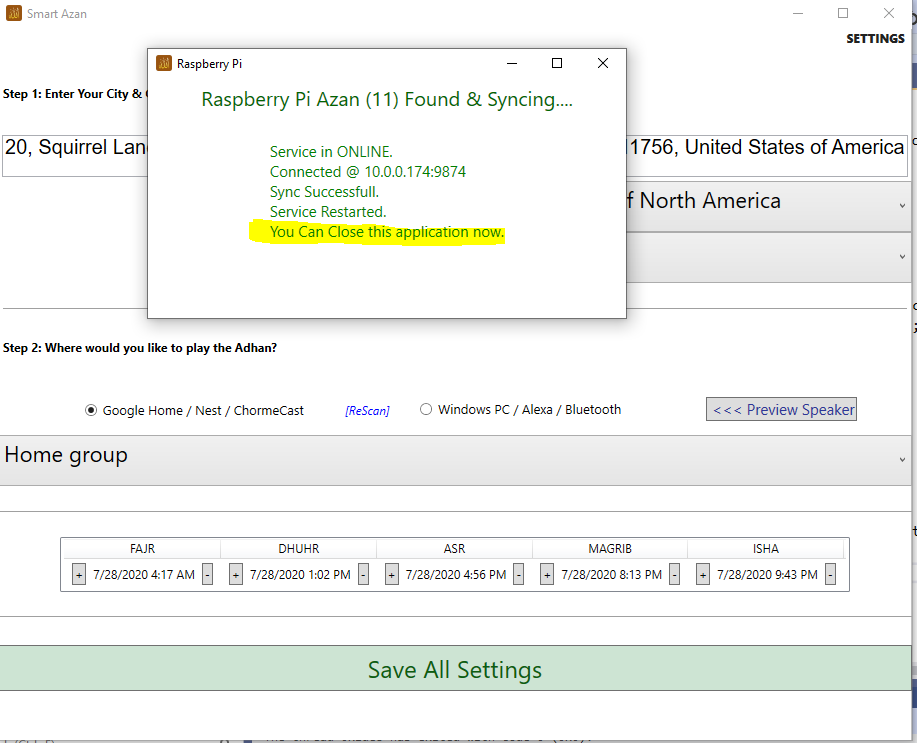Image resolution: width=917 pixels, height=743 pixels.
Task: Click 'Sync Successfull.' status line
Action: (x=324, y=192)
